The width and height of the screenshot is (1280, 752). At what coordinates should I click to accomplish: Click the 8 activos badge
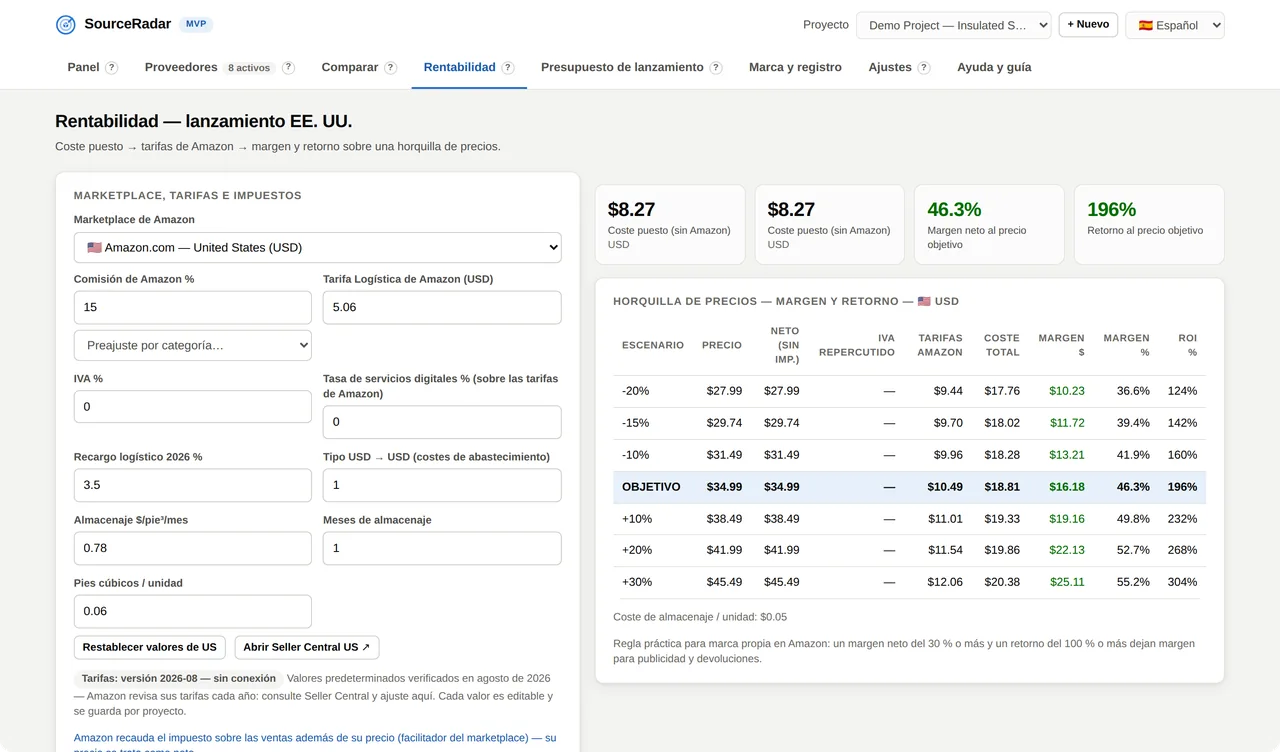(249, 68)
